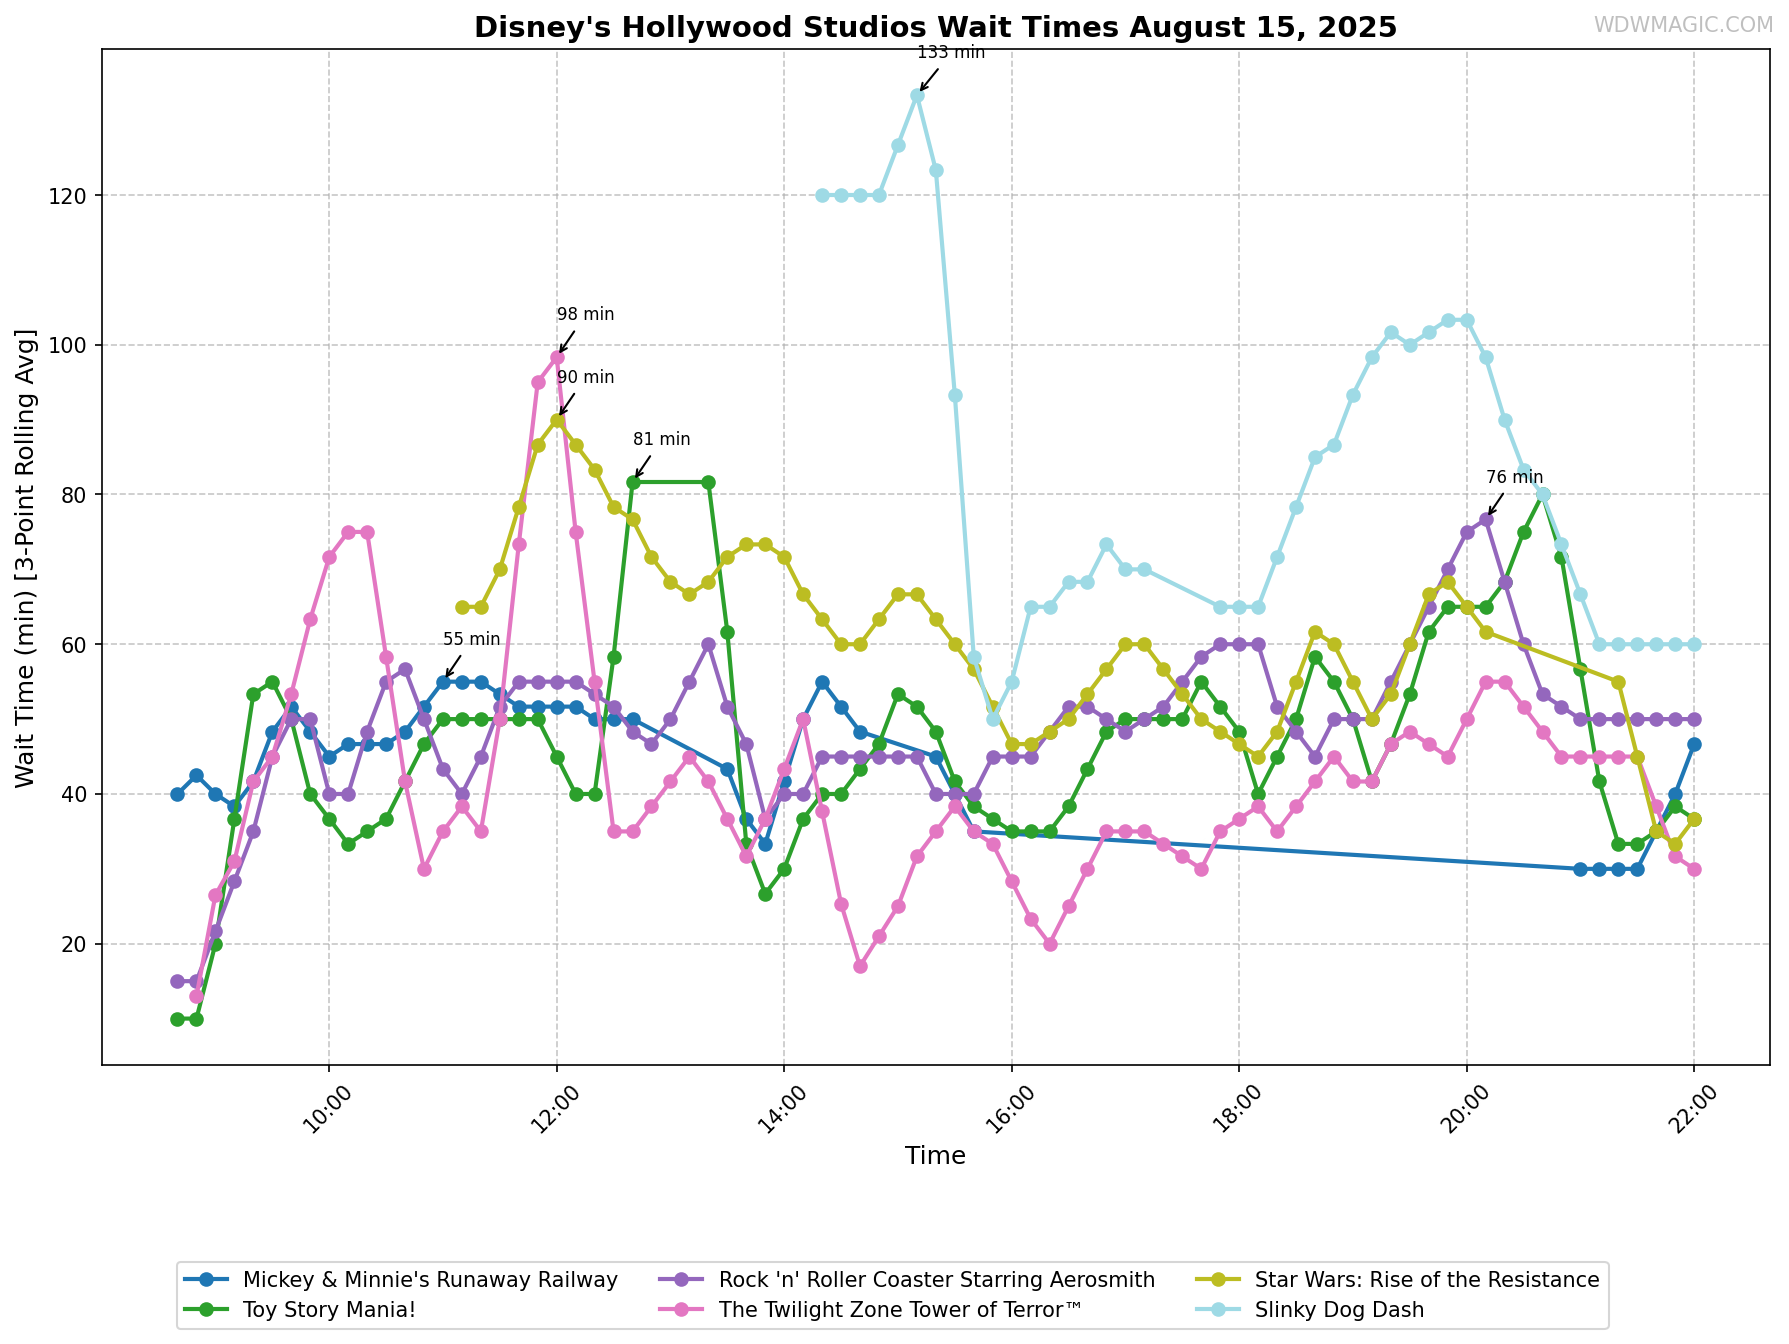Click the pink marker beside Tower of Terror legend

click(681, 1309)
